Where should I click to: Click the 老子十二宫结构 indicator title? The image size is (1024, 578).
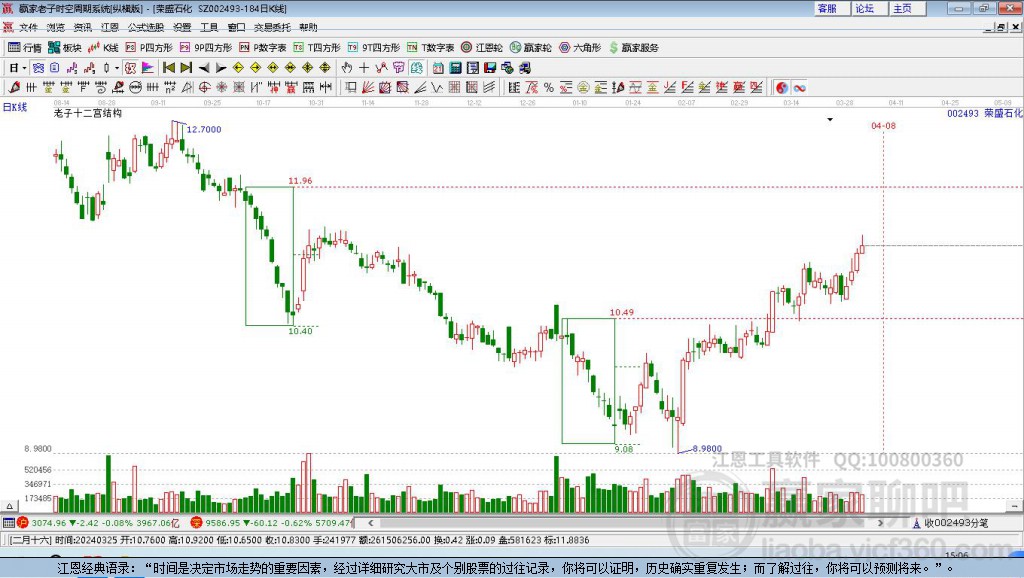88,113
